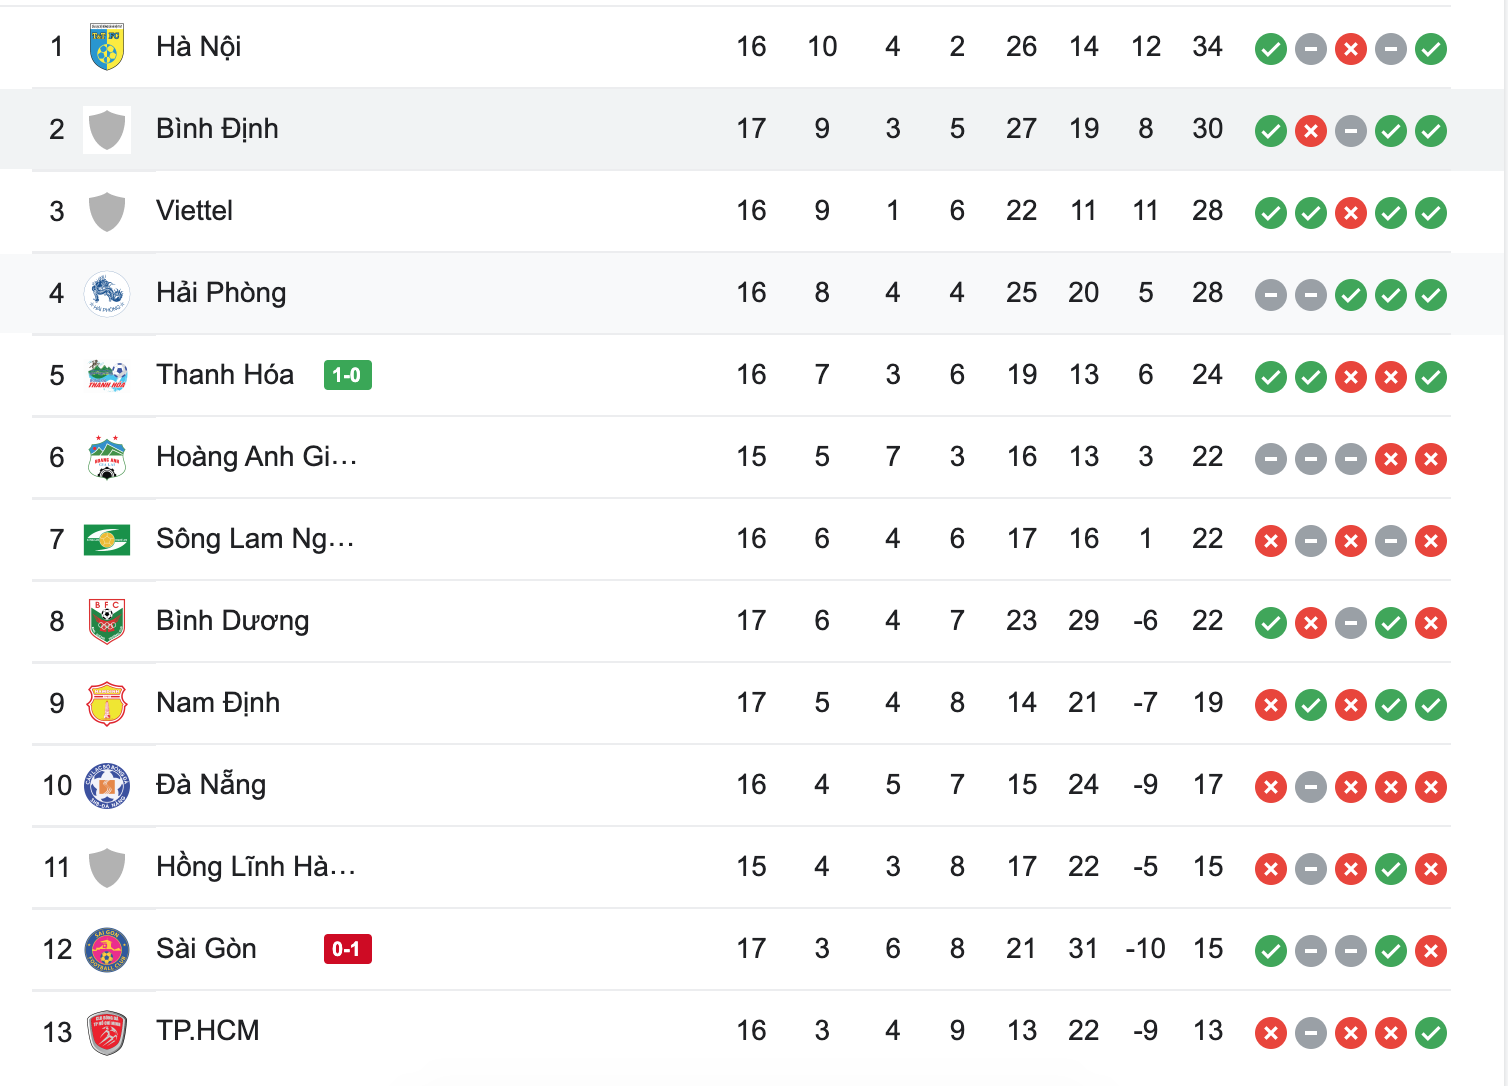Open the Nam Định team crest
This screenshot has height=1086, width=1508.
tap(107, 703)
